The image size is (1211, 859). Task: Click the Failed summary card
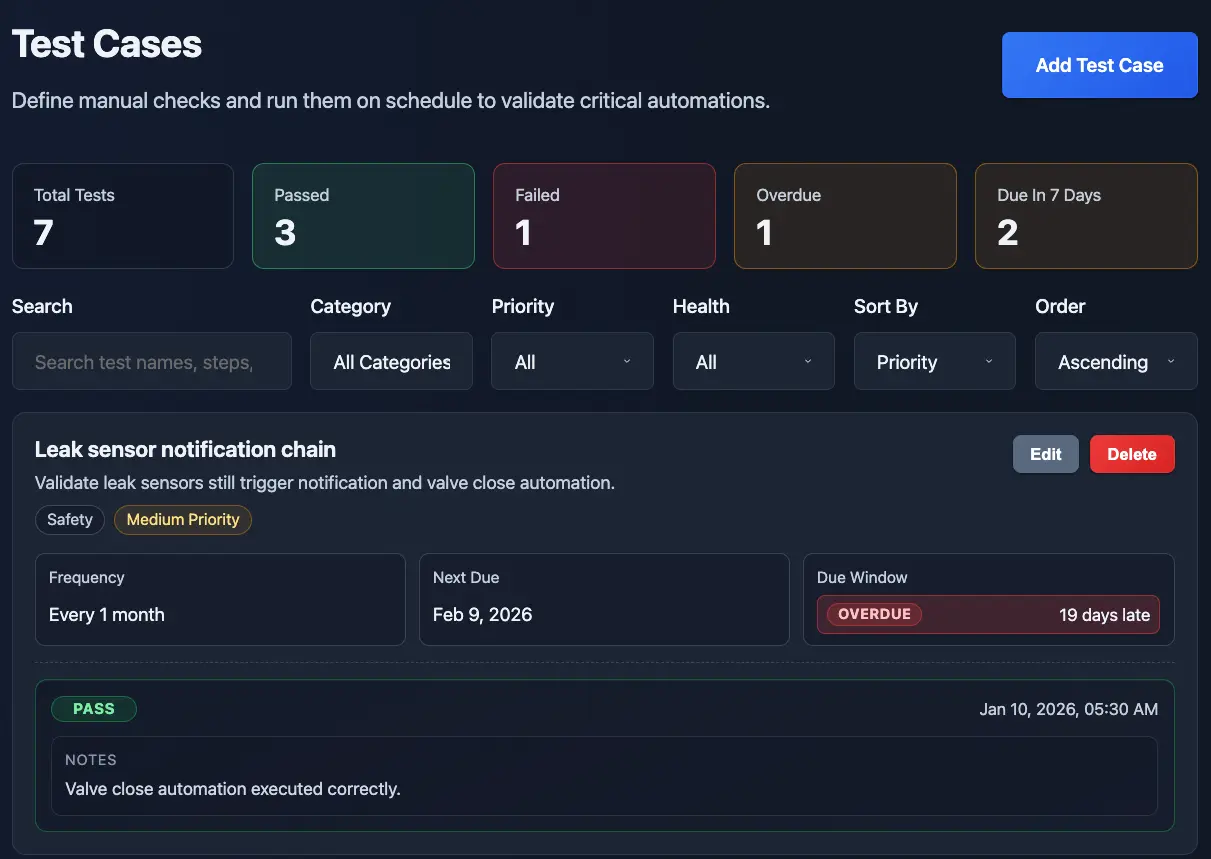click(x=604, y=216)
